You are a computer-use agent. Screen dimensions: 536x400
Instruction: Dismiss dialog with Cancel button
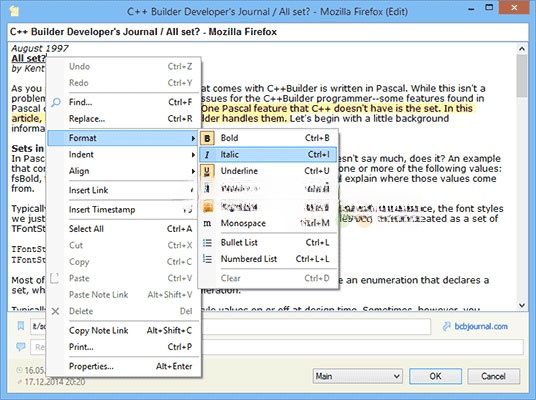pyautogui.click(x=493, y=376)
